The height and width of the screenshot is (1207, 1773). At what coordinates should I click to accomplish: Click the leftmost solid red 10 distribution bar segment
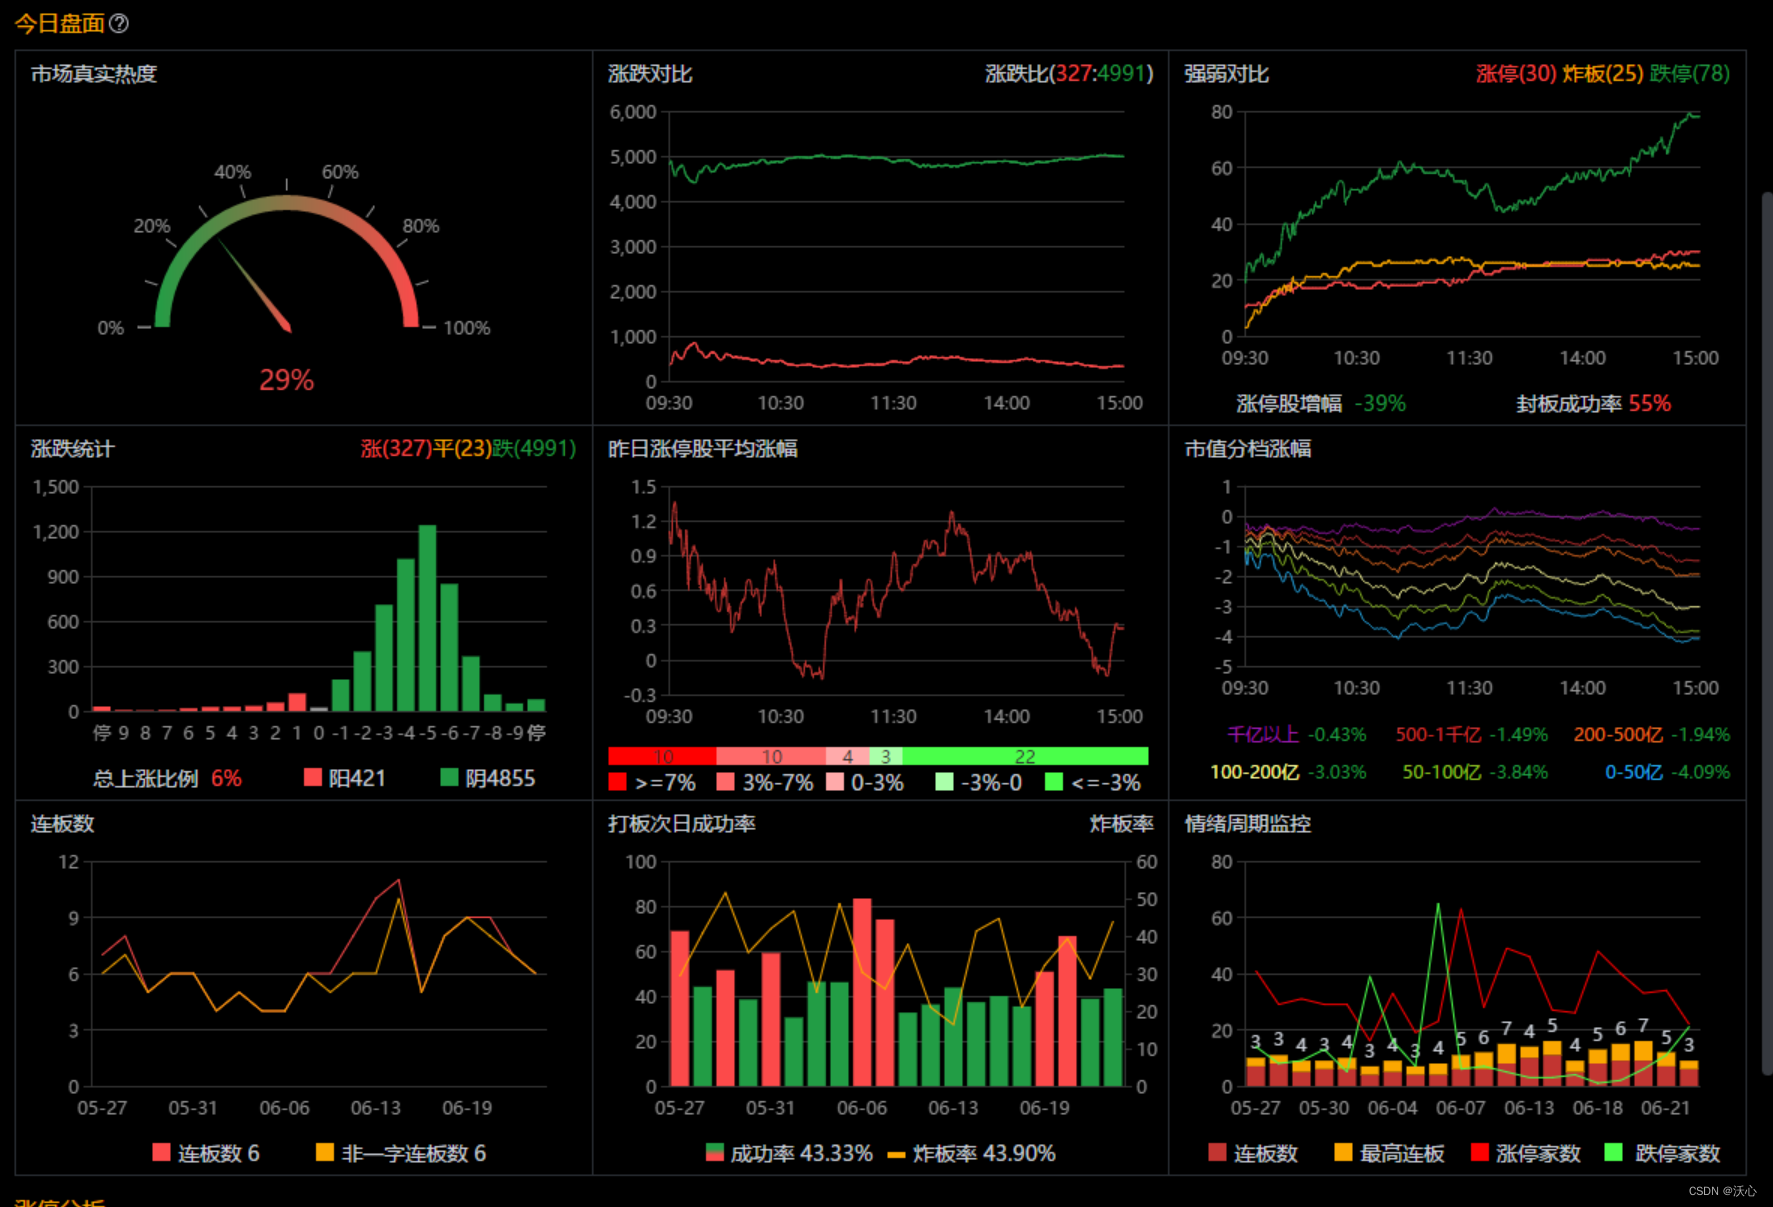coord(662,756)
